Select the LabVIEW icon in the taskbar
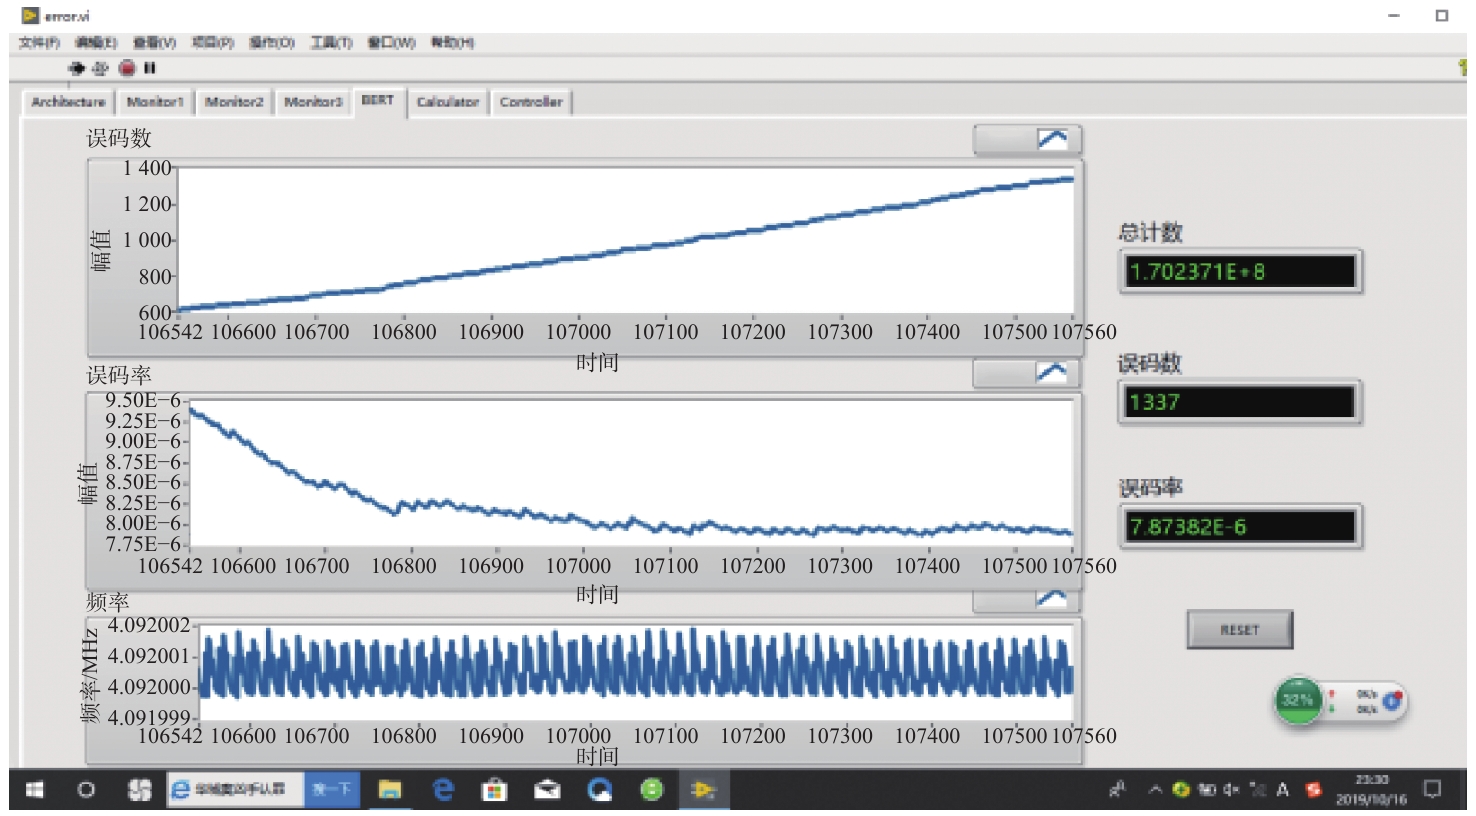The height and width of the screenshot is (816, 1476). [x=703, y=790]
